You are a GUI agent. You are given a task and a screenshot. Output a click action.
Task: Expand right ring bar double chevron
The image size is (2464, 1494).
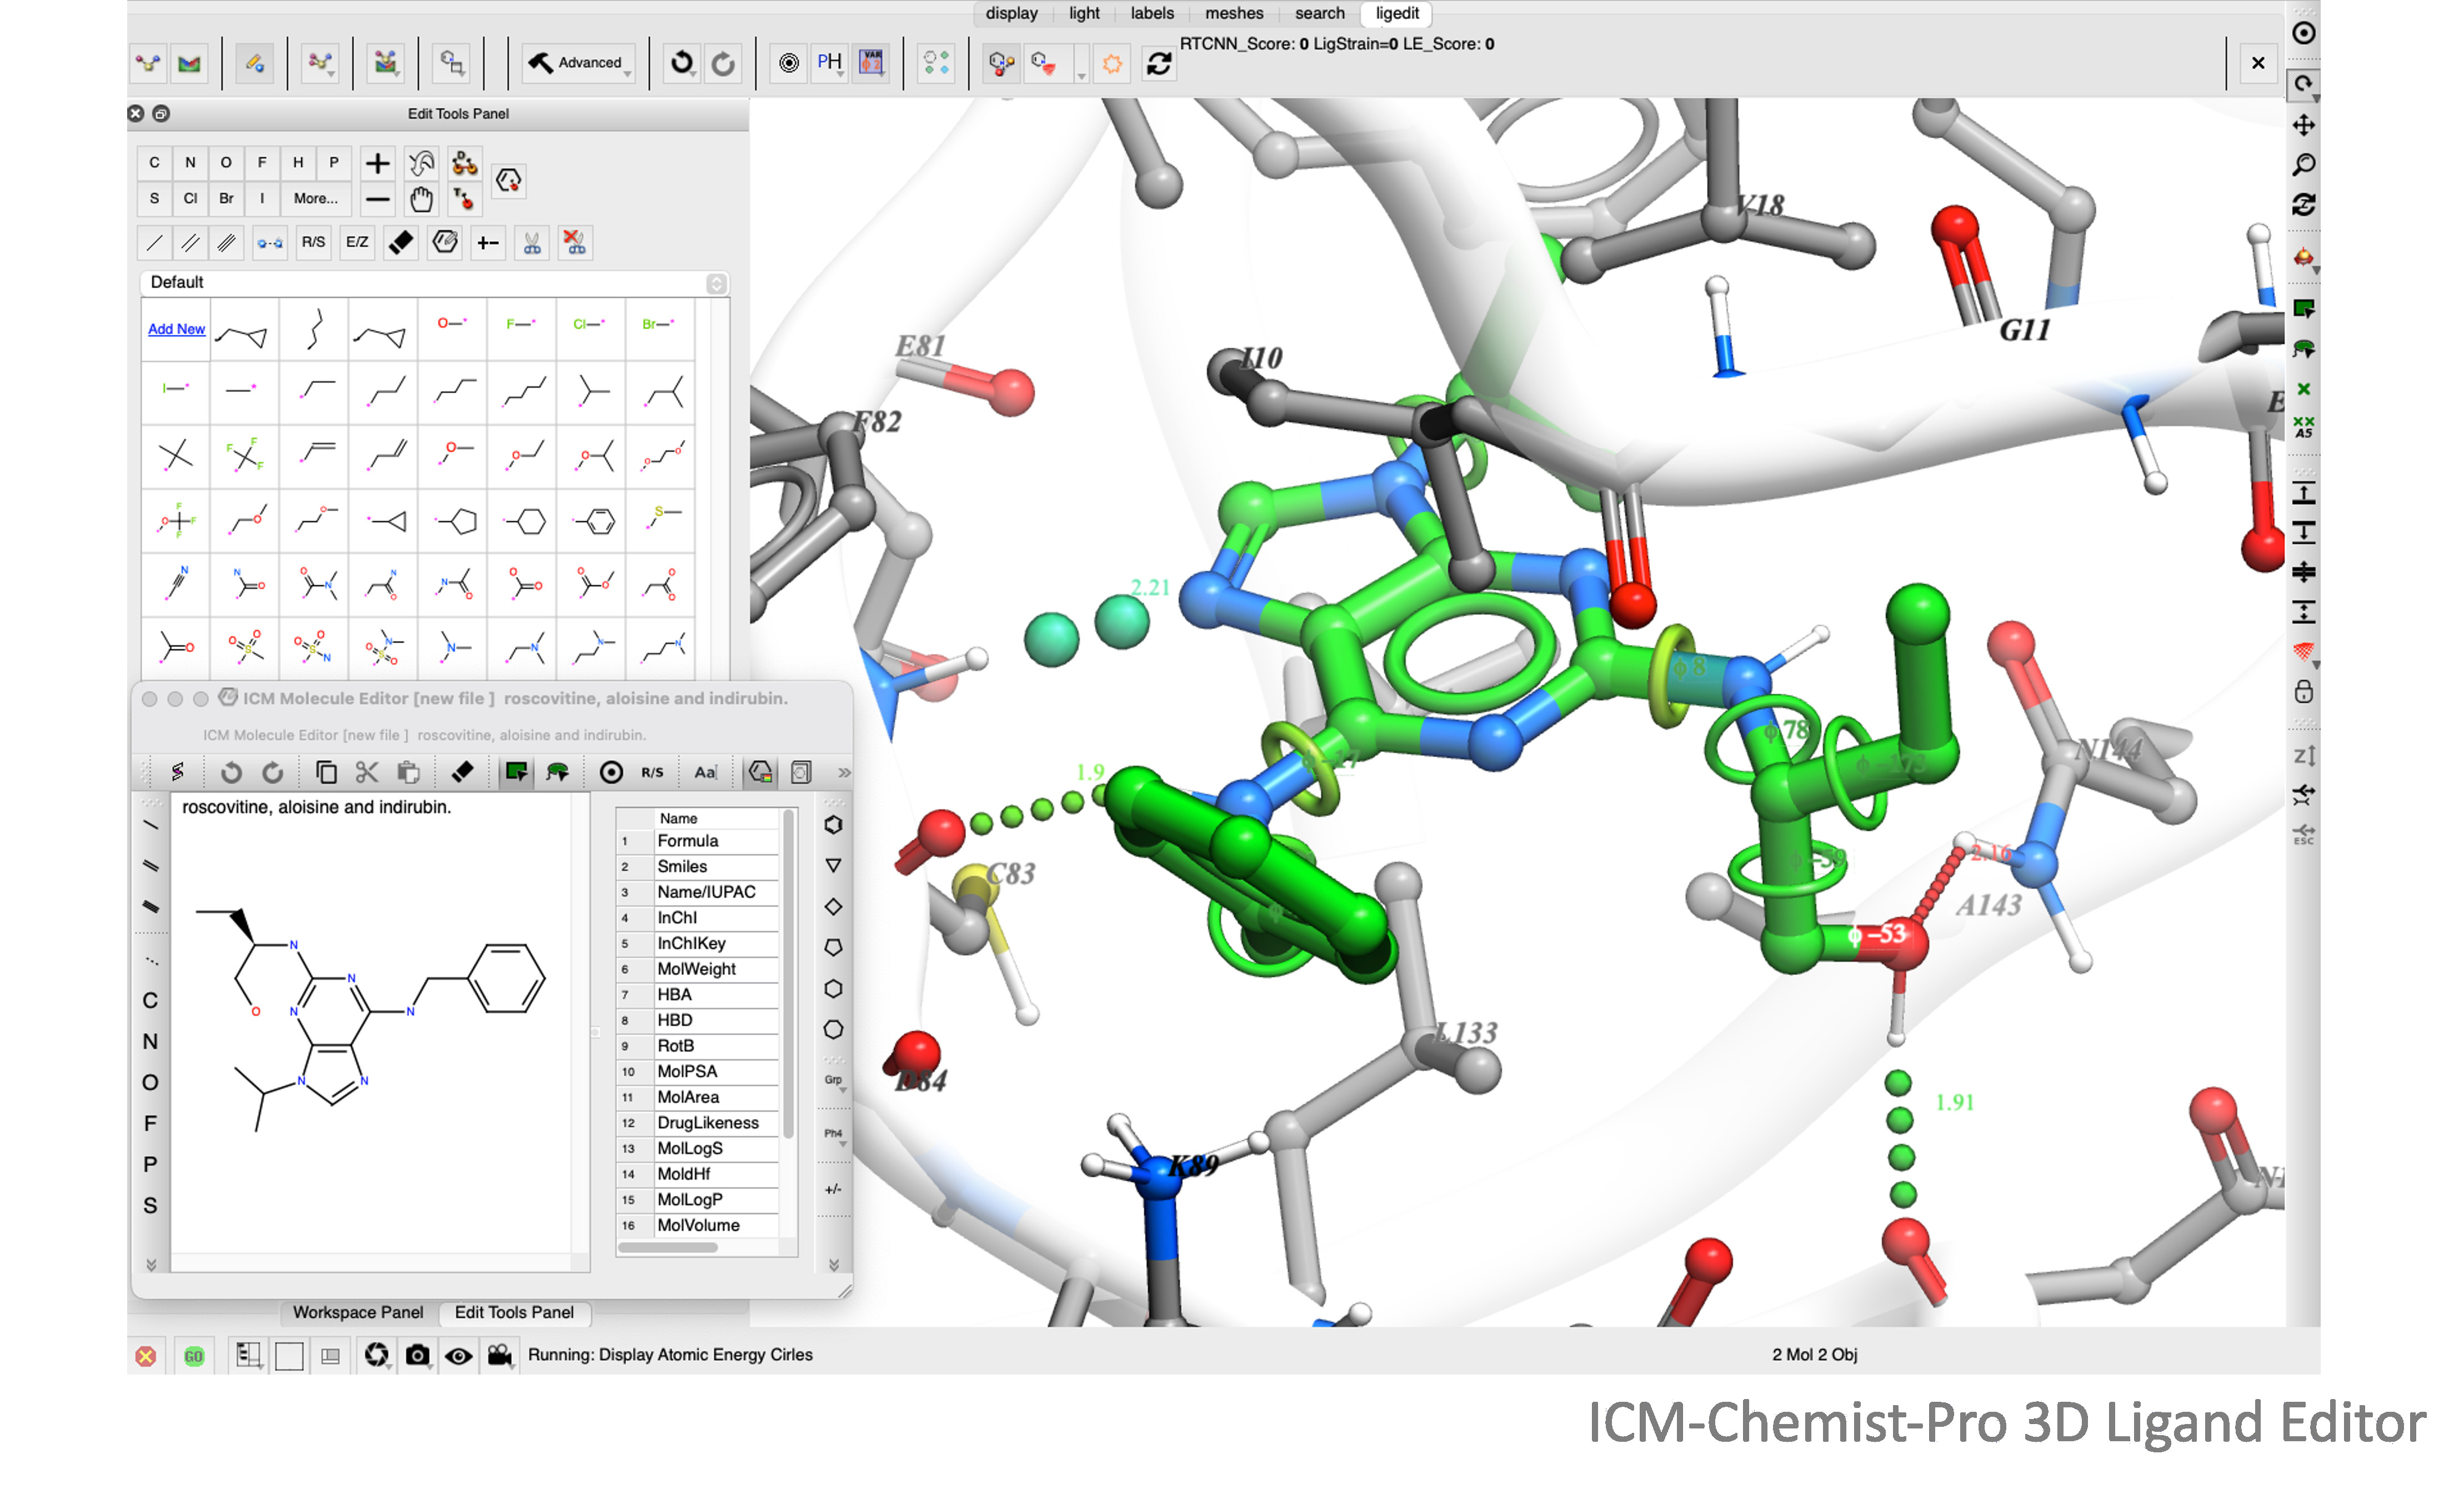point(834,1264)
